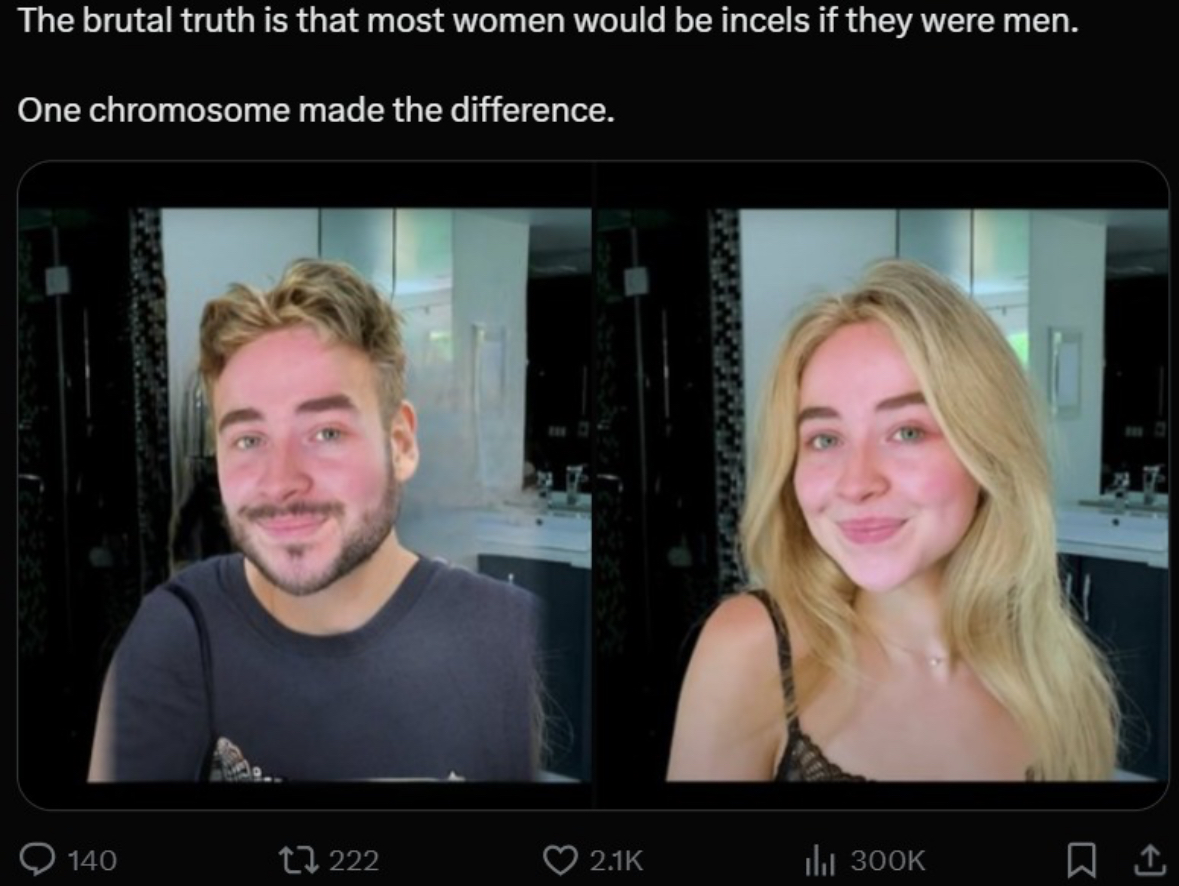The image size is (1179, 886).
Task: Open the right photo of blonde woman
Action: [x=881, y=485]
